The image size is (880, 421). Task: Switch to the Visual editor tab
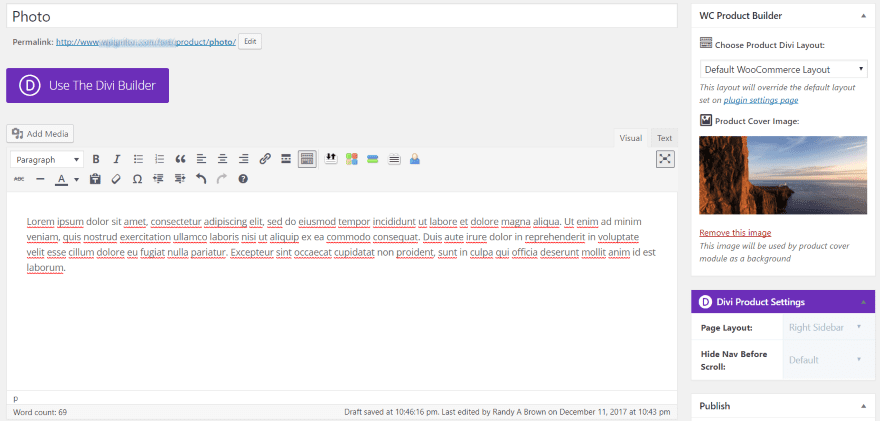coord(630,138)
